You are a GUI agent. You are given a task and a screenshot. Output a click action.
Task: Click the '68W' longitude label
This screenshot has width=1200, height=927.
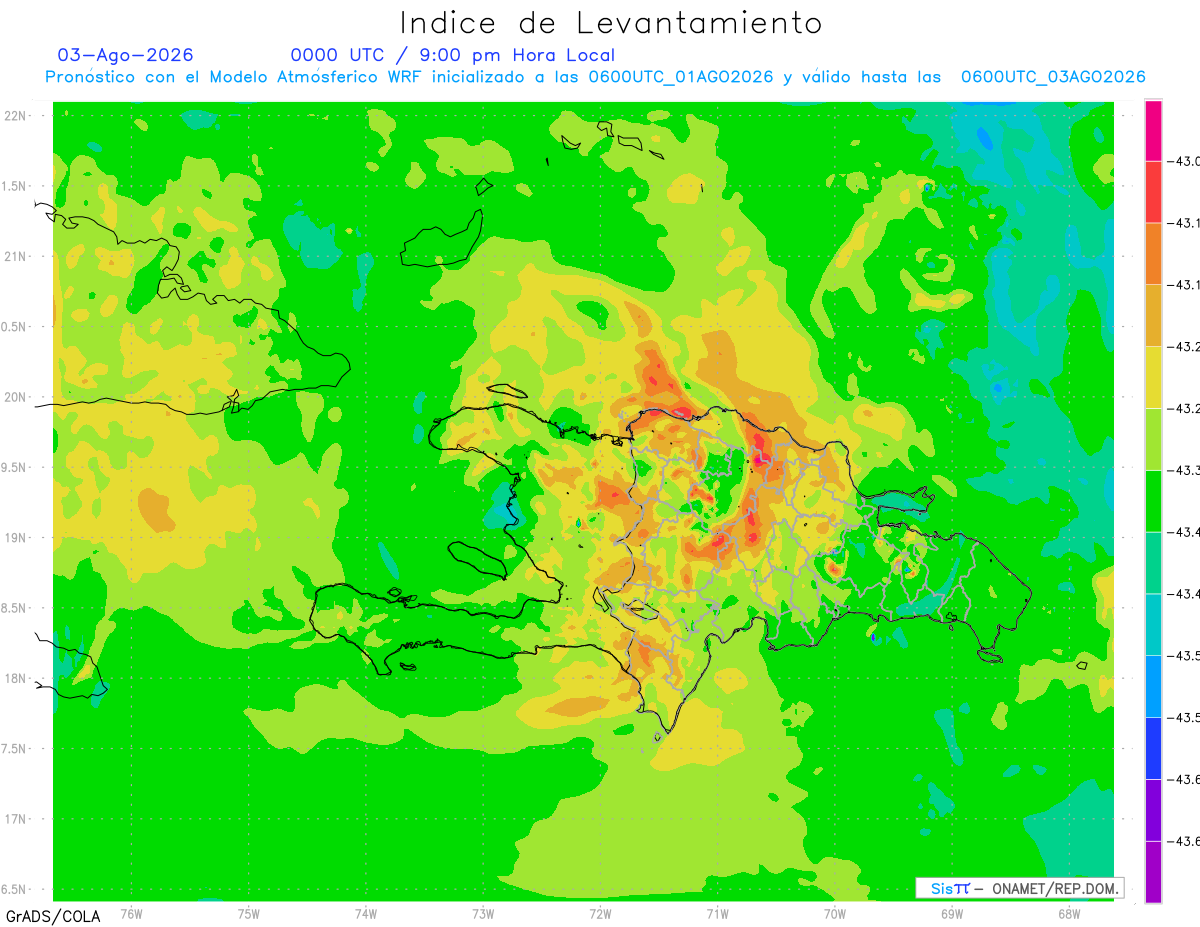tap(1069, 913)
